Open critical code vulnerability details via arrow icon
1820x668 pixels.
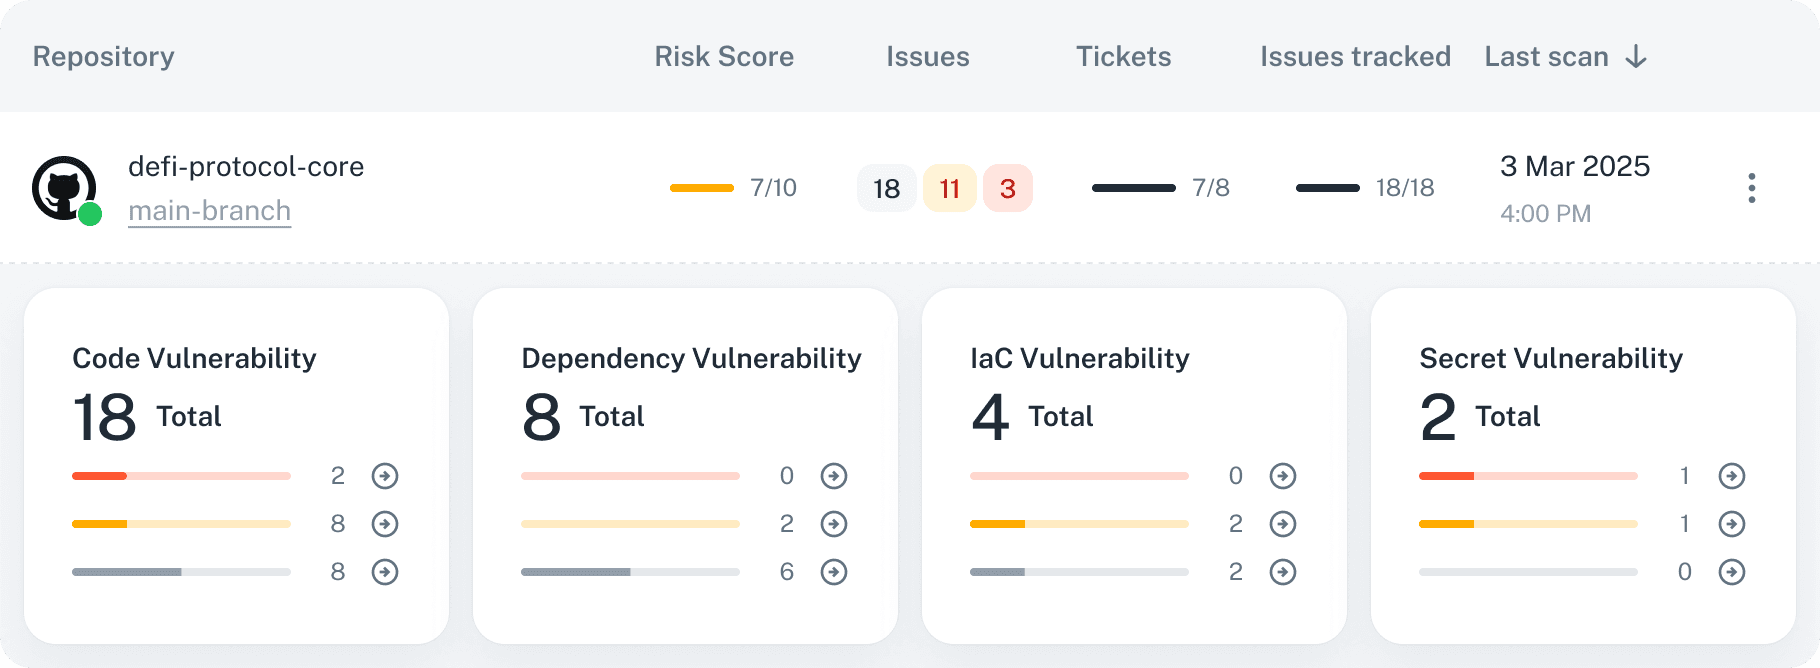point(386,476)
